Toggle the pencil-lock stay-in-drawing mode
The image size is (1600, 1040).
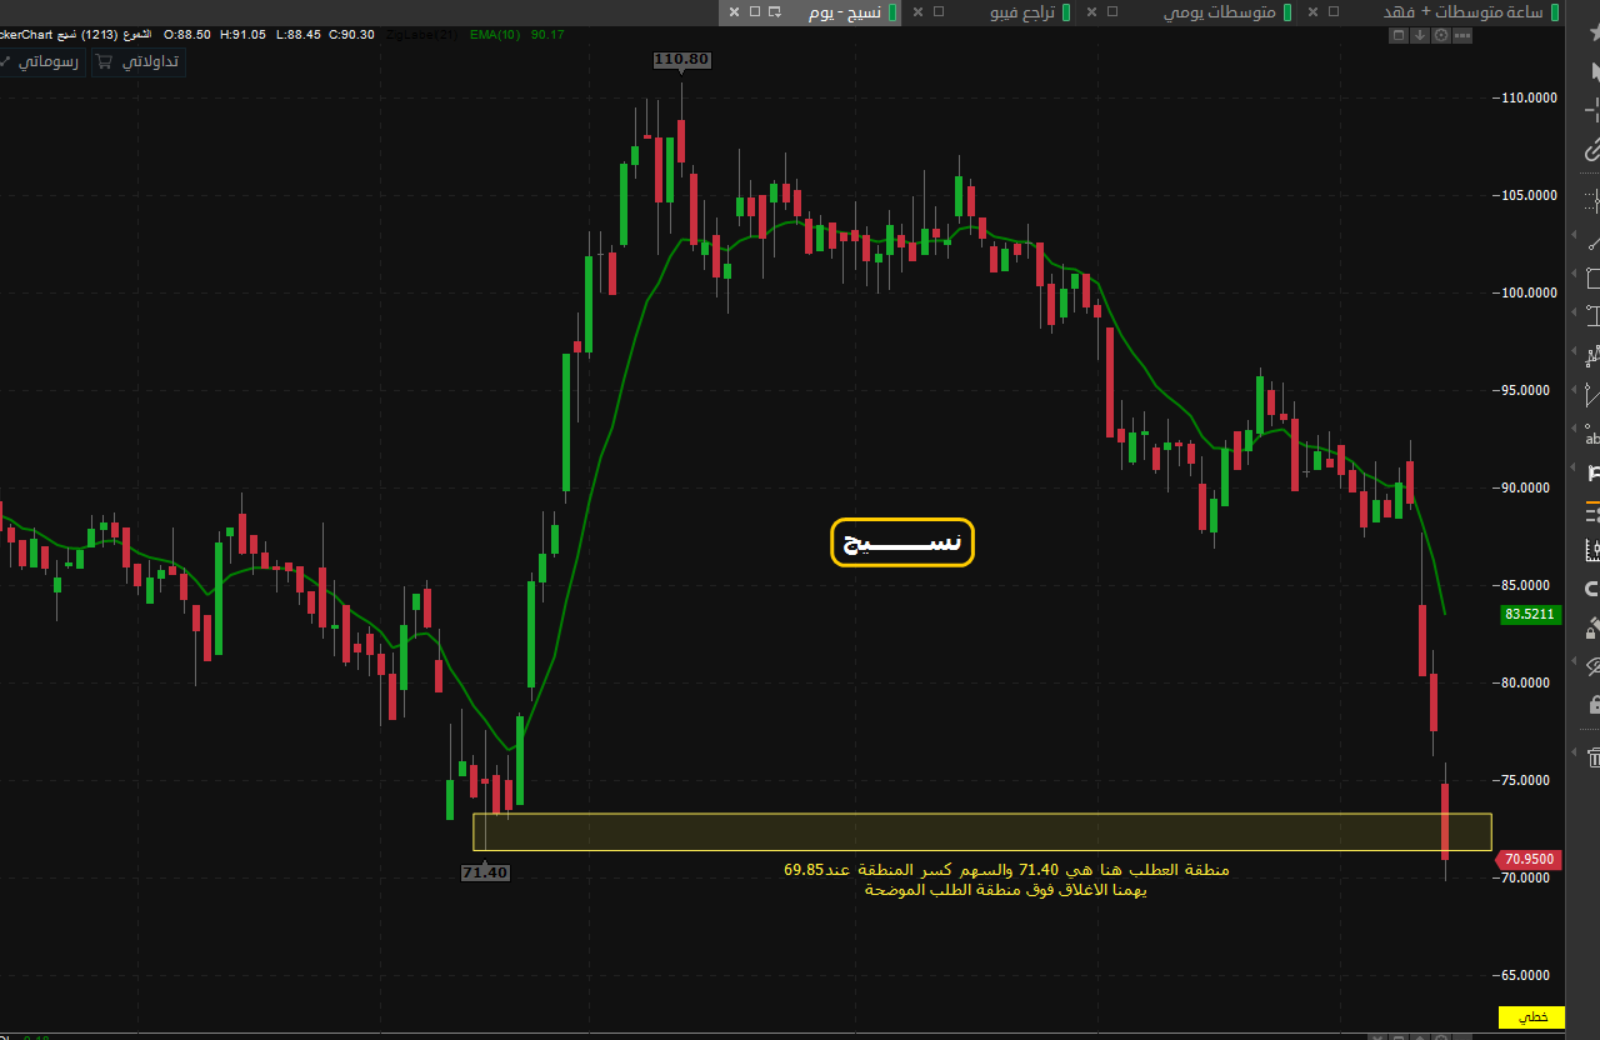coord(1593,628)
